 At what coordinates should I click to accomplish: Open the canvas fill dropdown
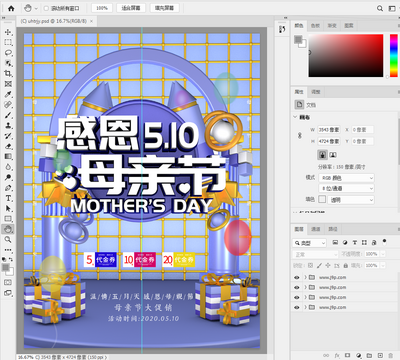351,200
